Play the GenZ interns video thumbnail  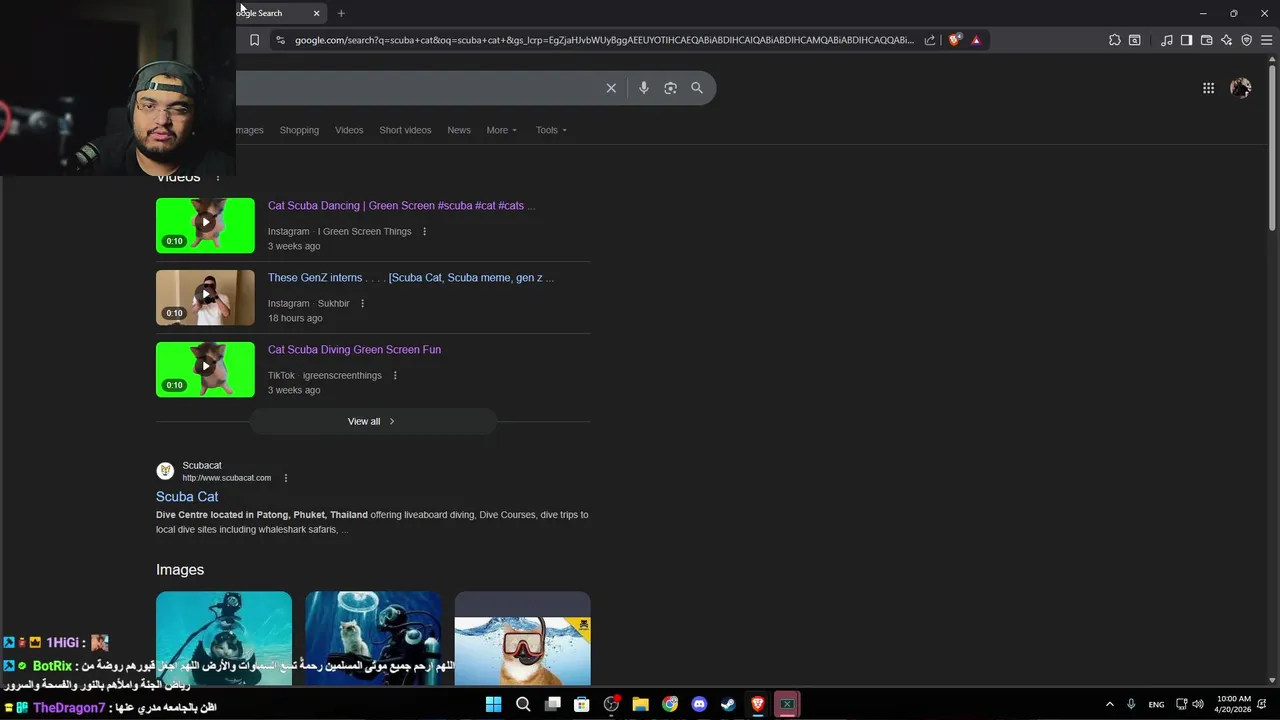[205, 297]
